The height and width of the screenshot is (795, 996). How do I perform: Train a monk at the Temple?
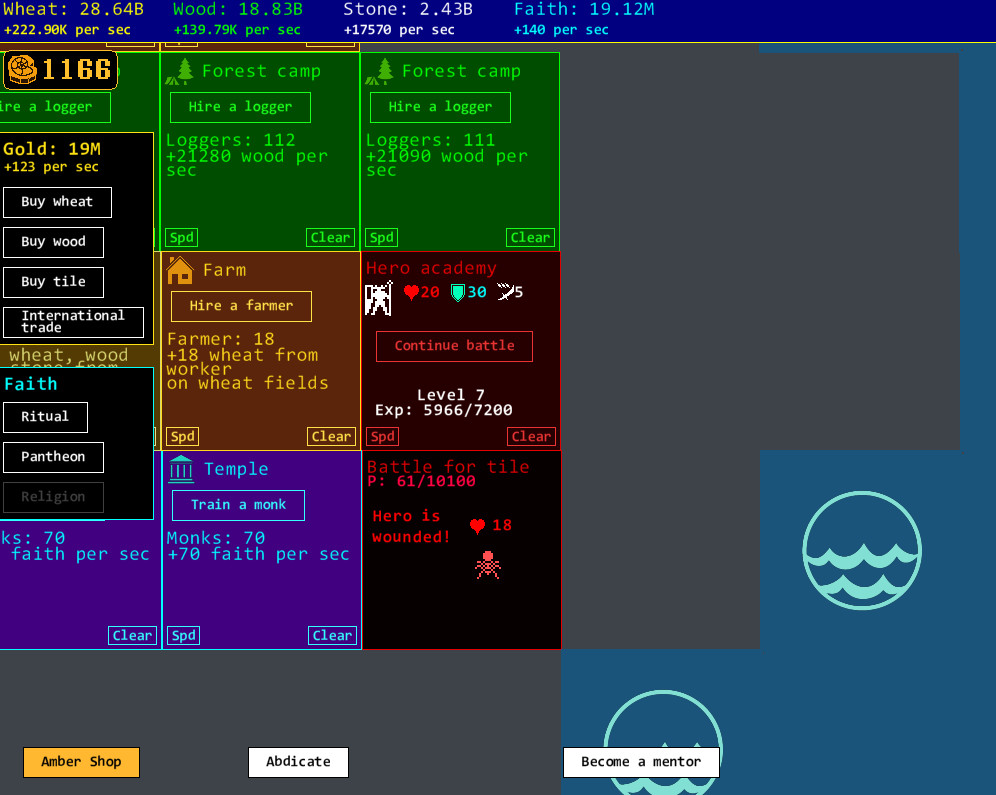pyautogui.click(x=237, y=505)
